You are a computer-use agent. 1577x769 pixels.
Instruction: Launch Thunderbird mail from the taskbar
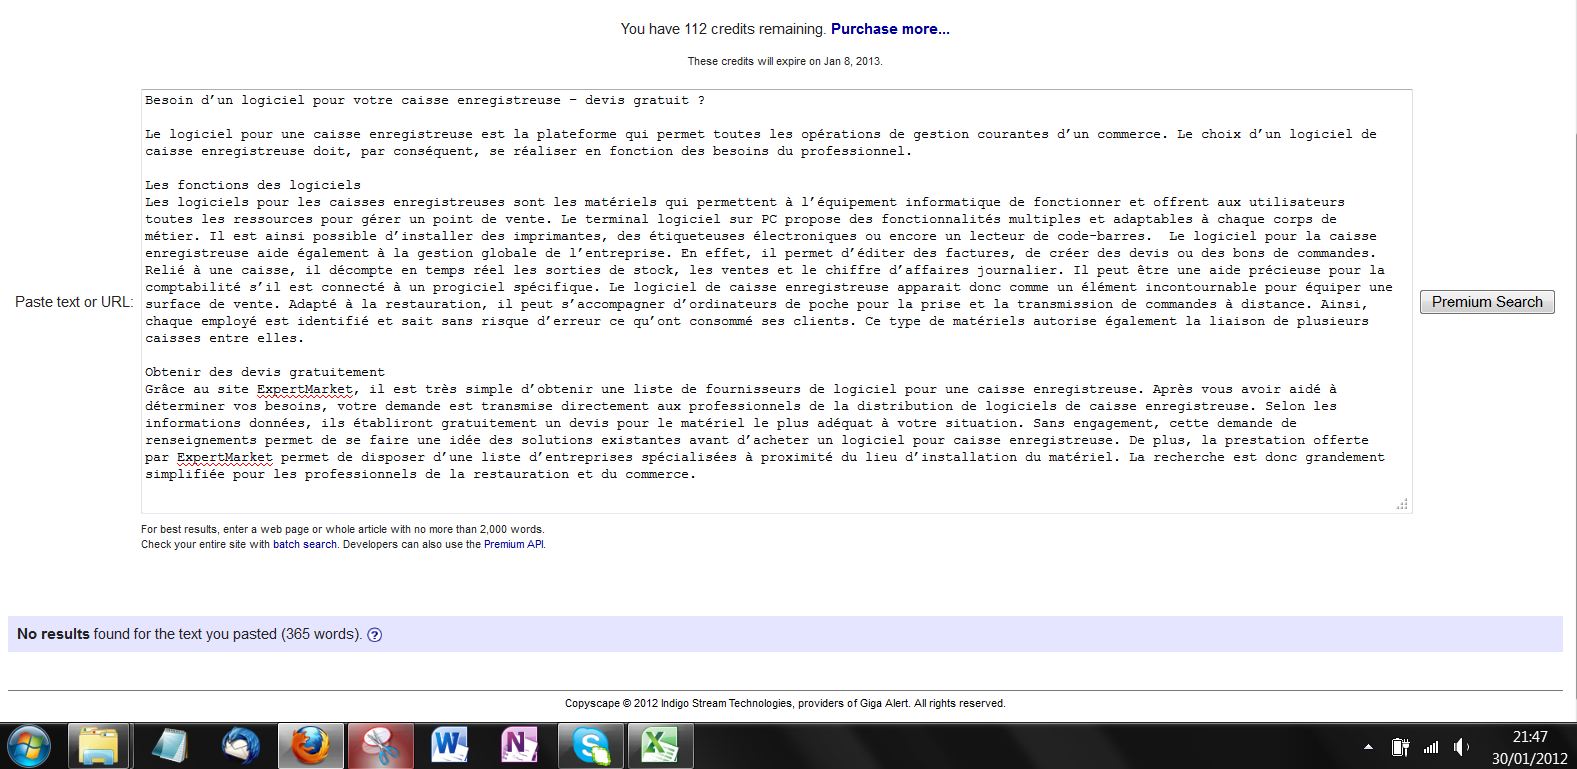coord(240,746)
